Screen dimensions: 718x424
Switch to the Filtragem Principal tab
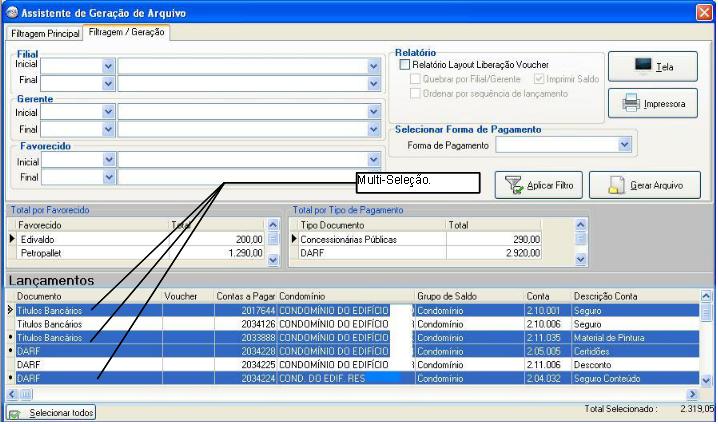pyautogui.click(x=44, y=33)
